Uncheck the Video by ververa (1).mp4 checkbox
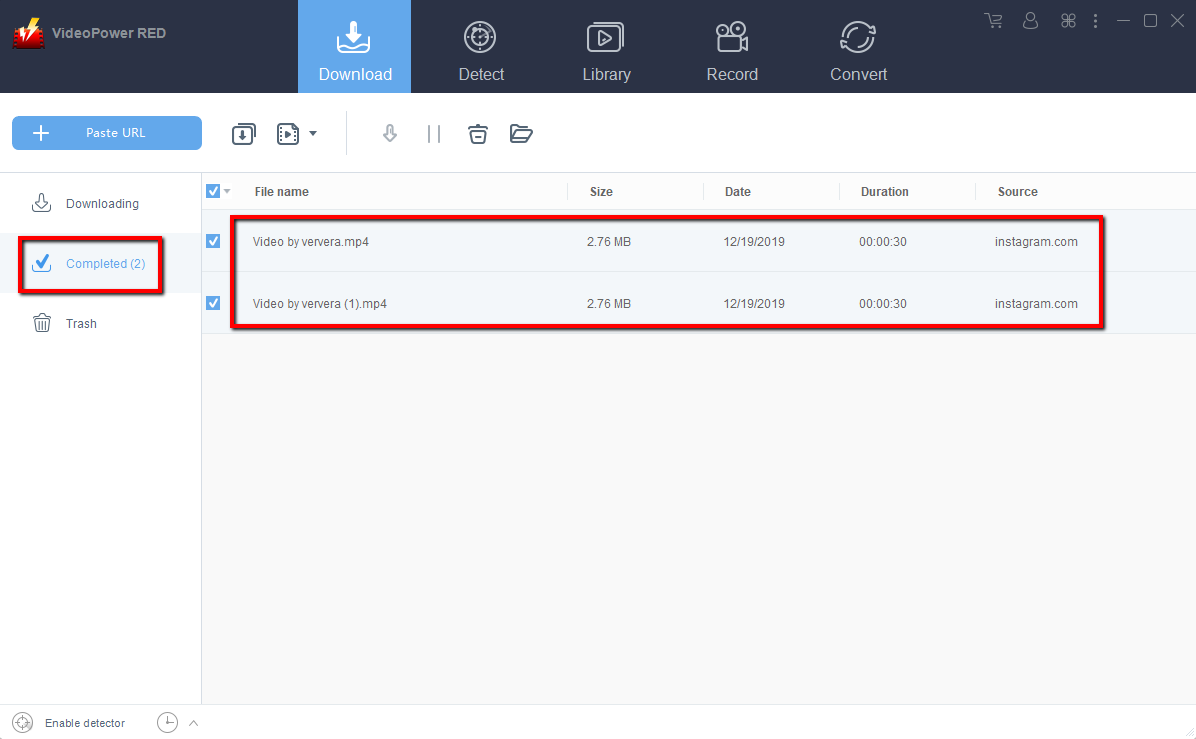This screenshot has height=739, width=1196. click(x=213, y=303)
